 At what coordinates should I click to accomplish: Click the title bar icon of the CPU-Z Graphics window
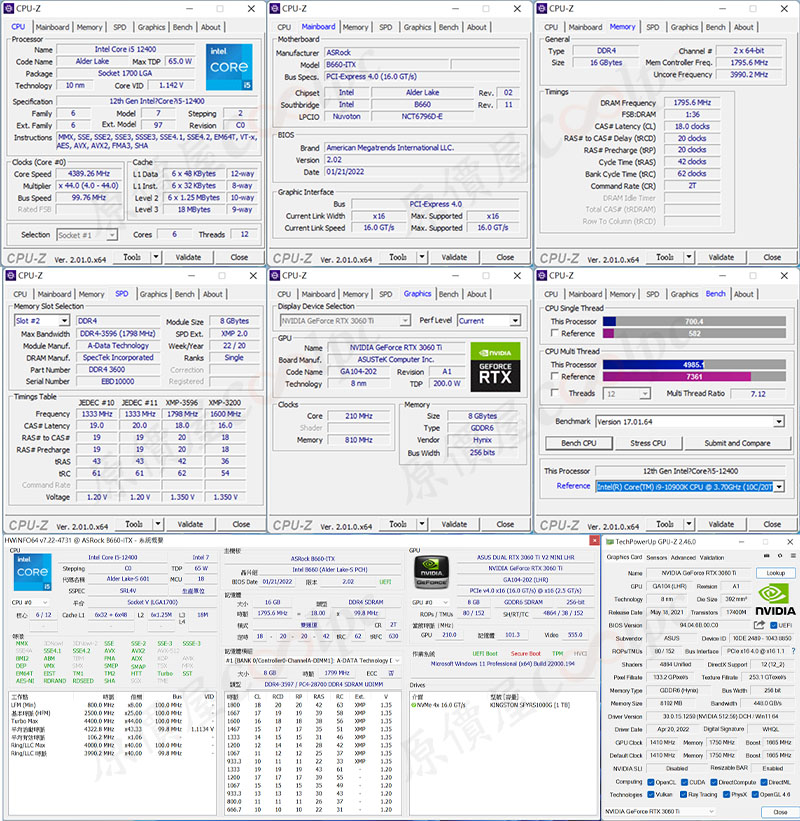tap(274, 275)
